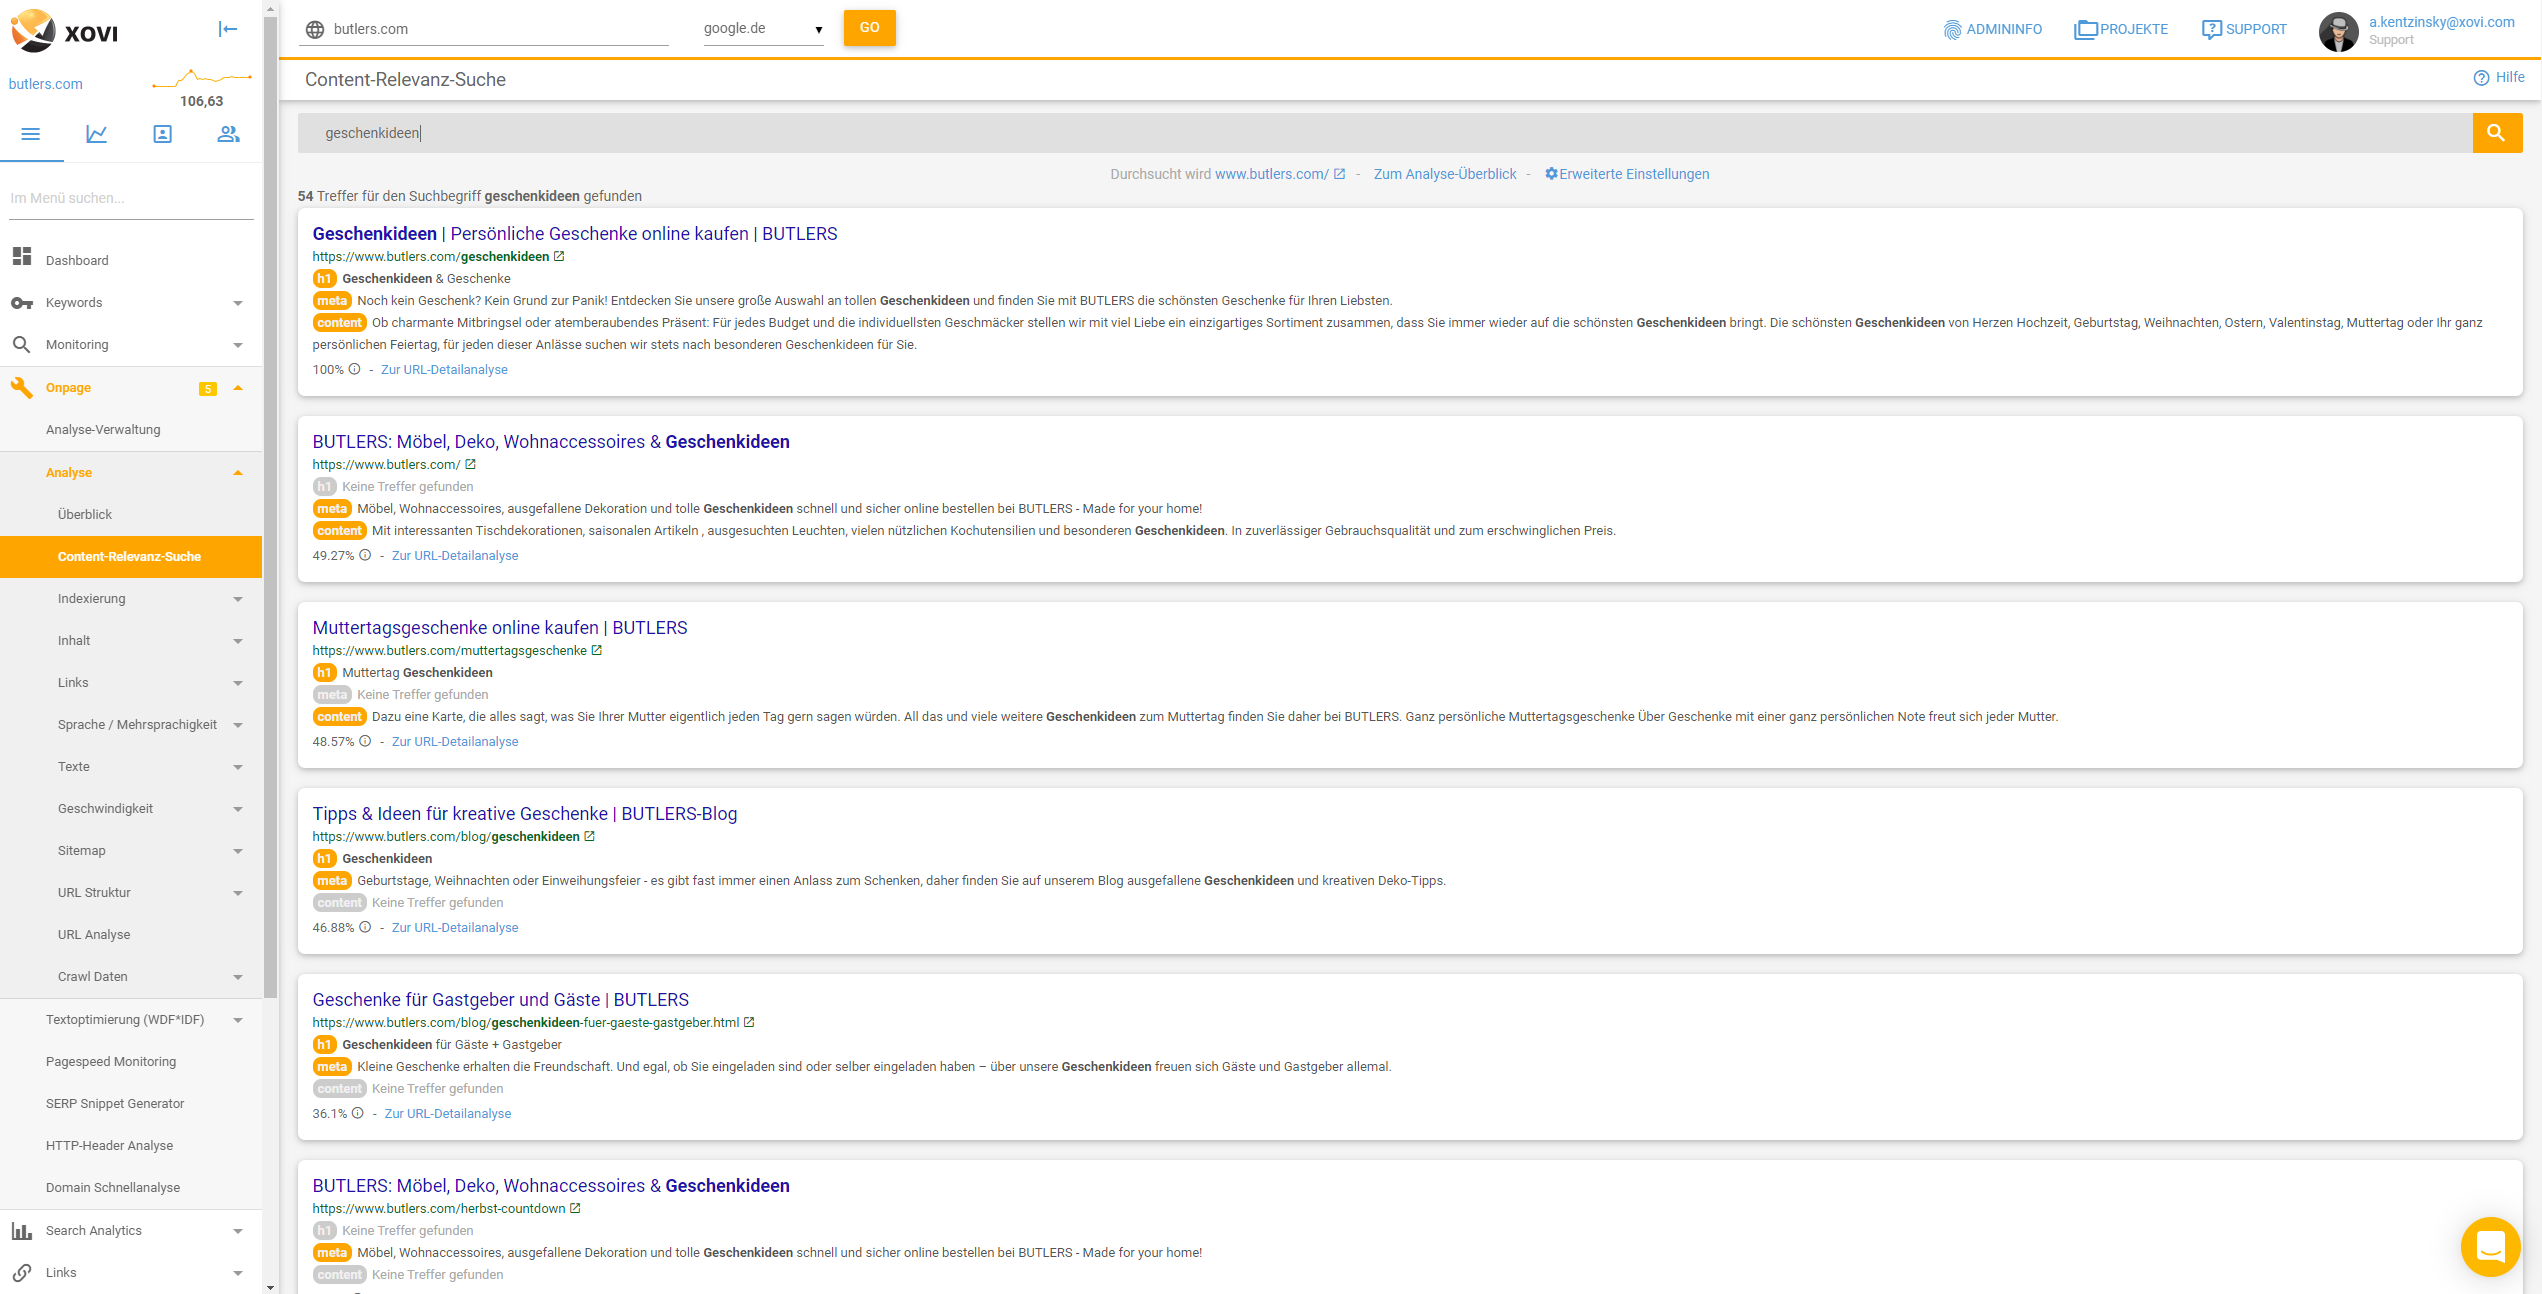Image resolution: width=2542 pixels, height=1294 pixels.
Task: Click the geschenkideen search input field
Action: 1385,133
